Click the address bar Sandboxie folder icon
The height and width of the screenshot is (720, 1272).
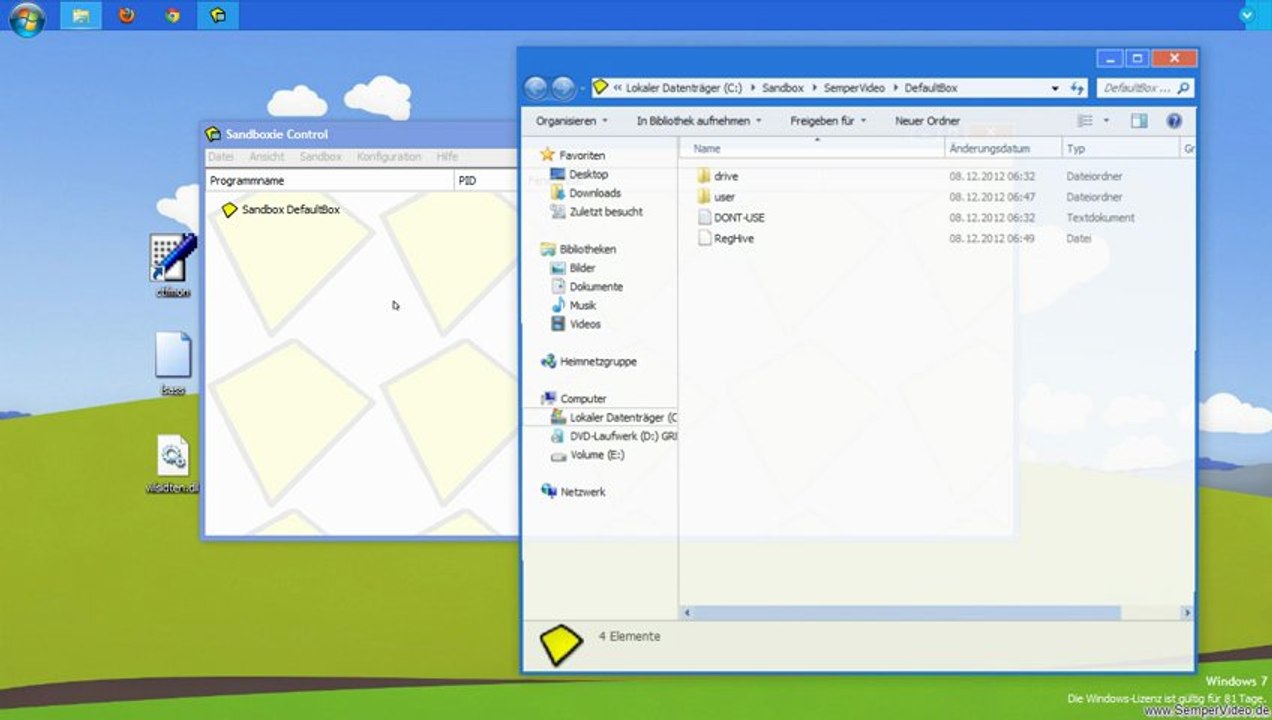pos(600,88)
